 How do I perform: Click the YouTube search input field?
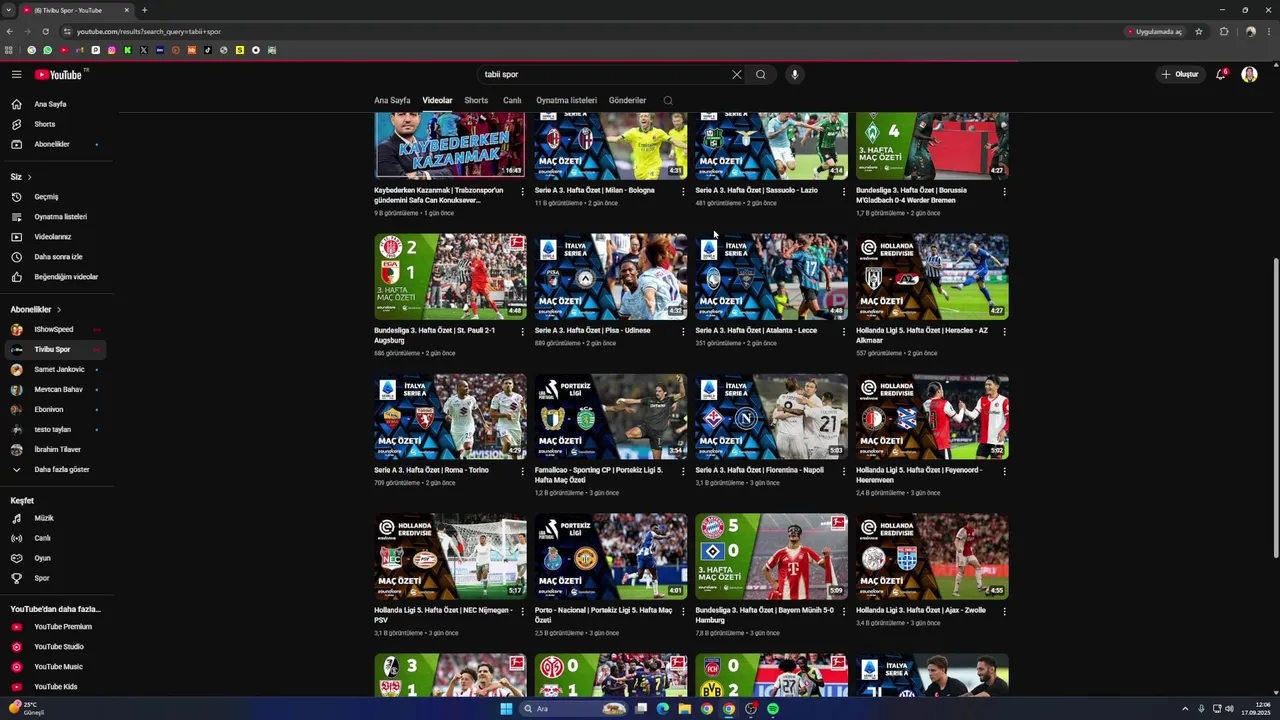pyautogui.click(x=605, y=74)
